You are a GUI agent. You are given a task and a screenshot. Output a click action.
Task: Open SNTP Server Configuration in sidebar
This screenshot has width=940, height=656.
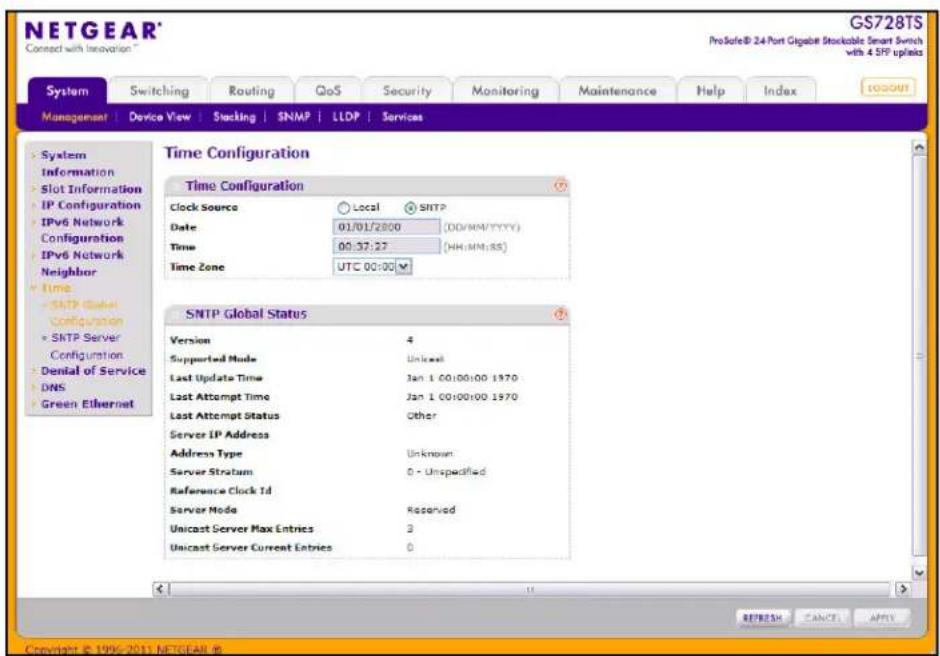[x=86, y=346]
